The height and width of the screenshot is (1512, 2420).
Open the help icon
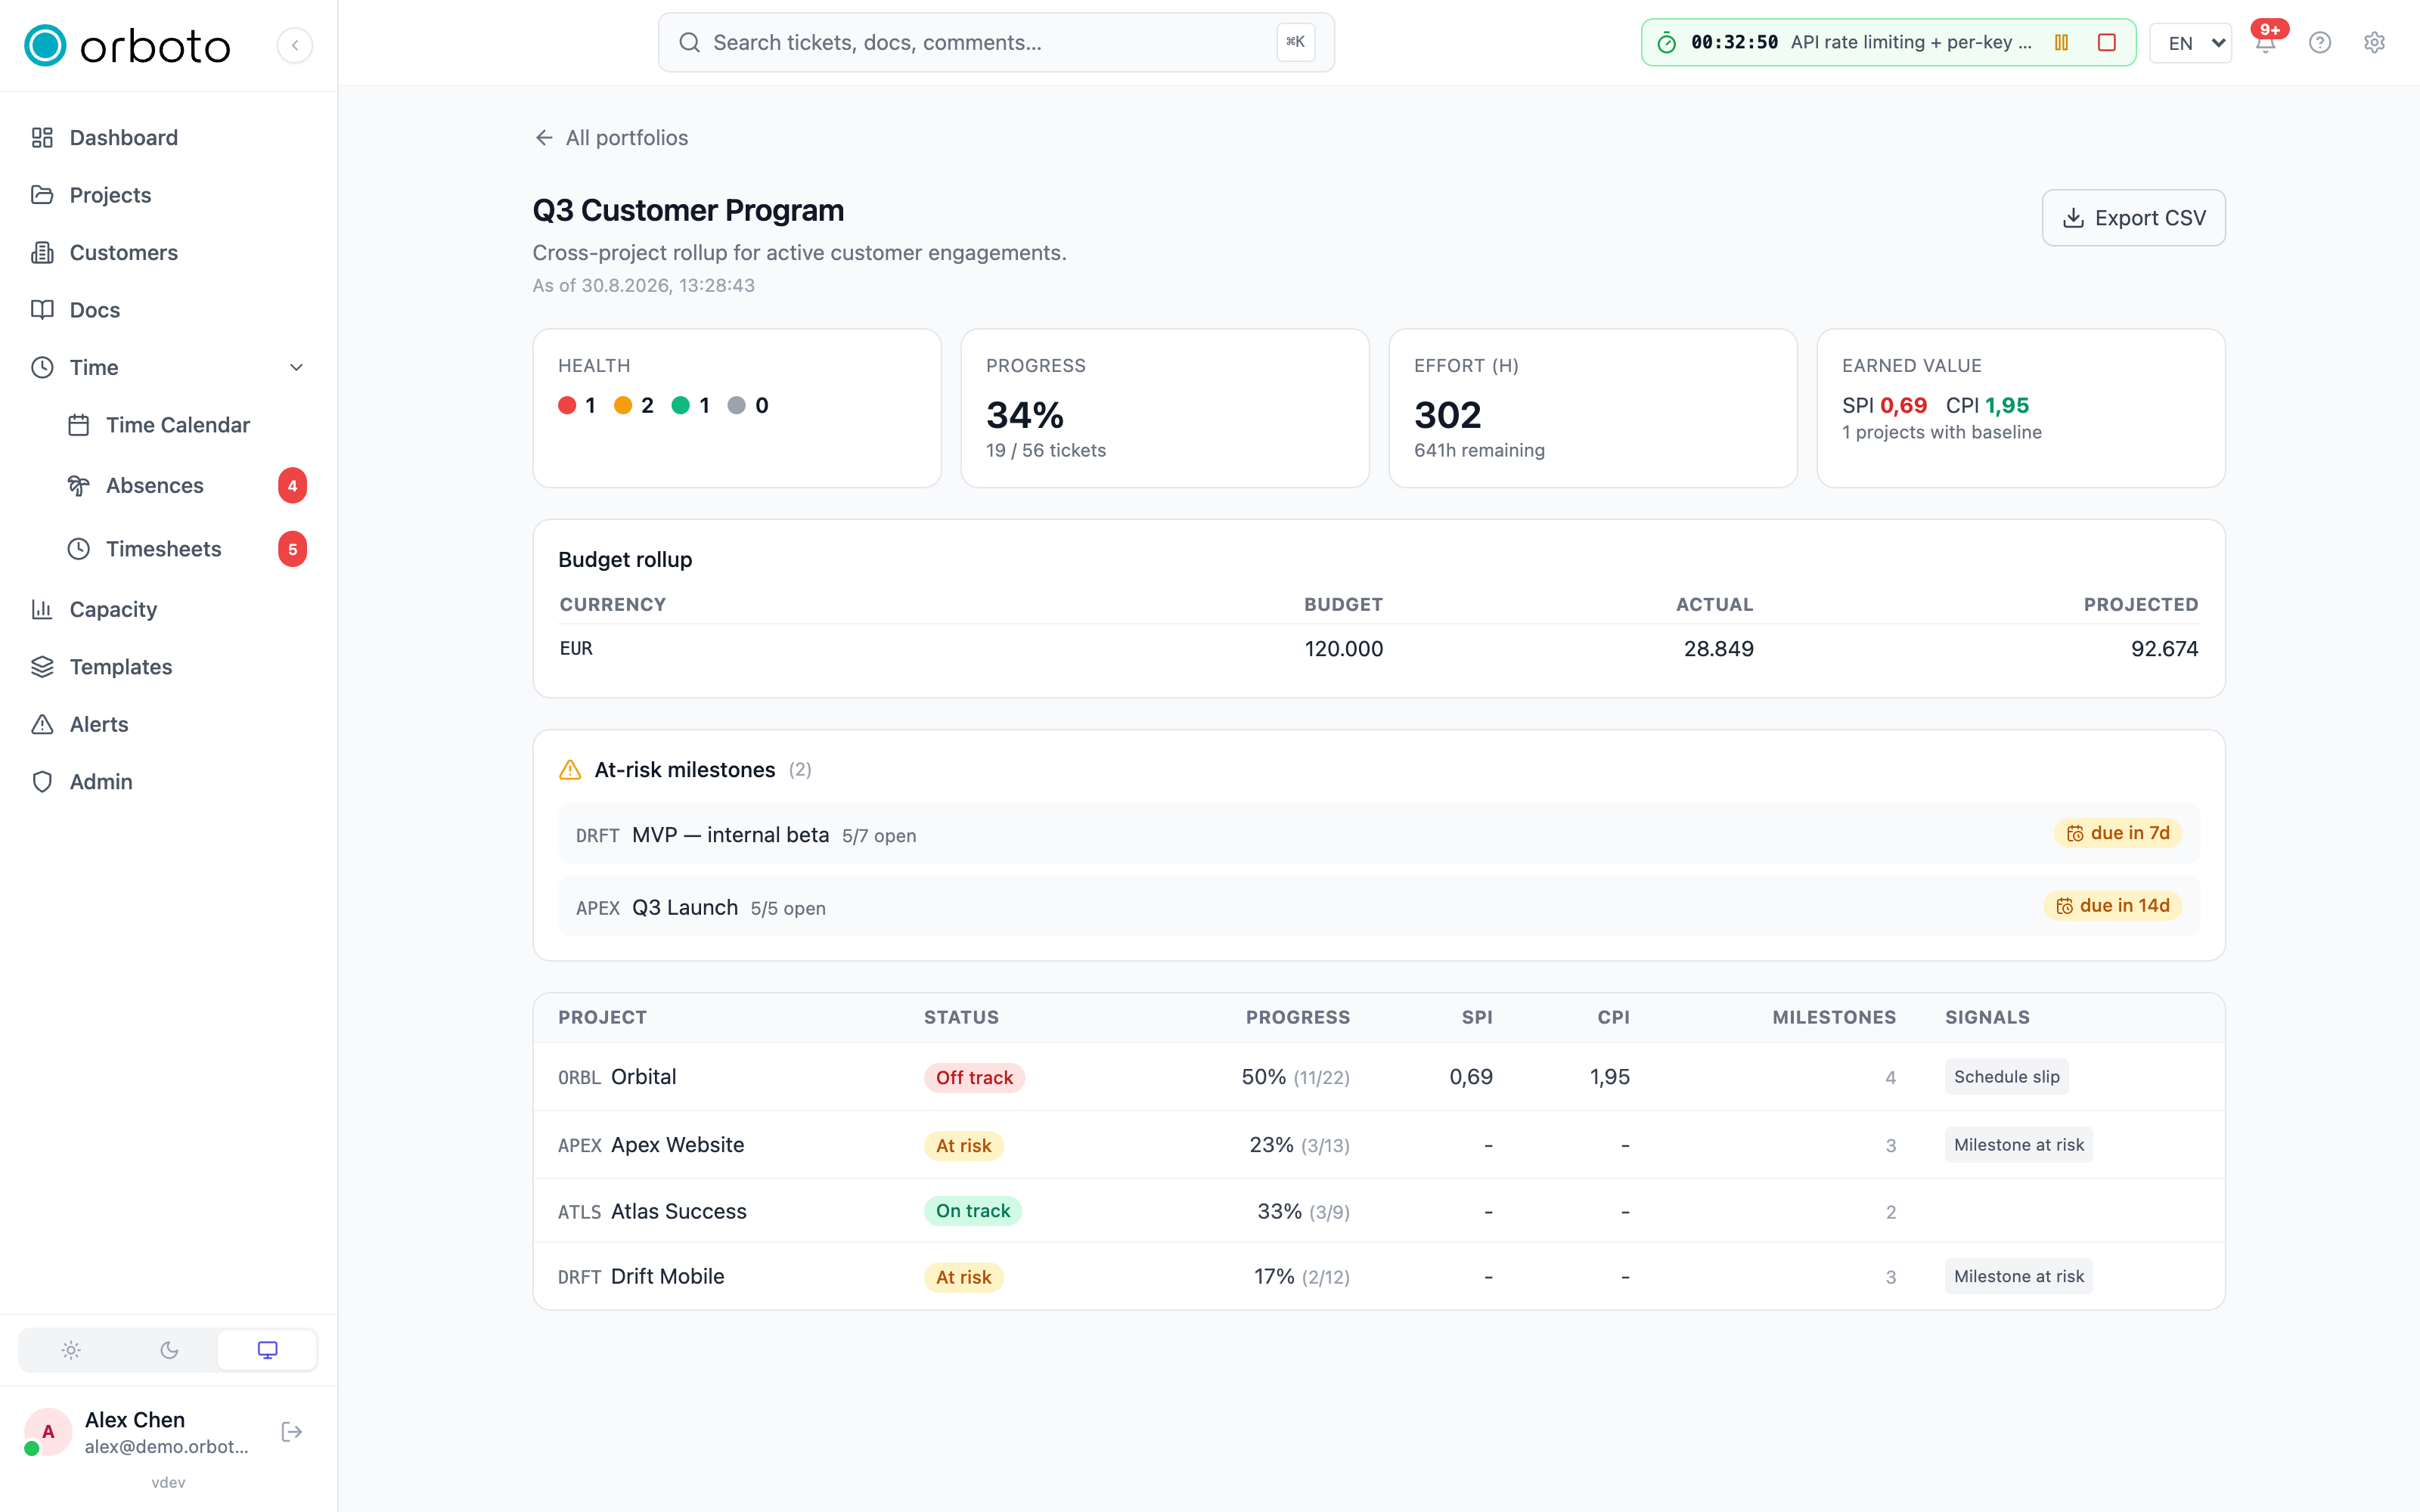pos(2320,42)
